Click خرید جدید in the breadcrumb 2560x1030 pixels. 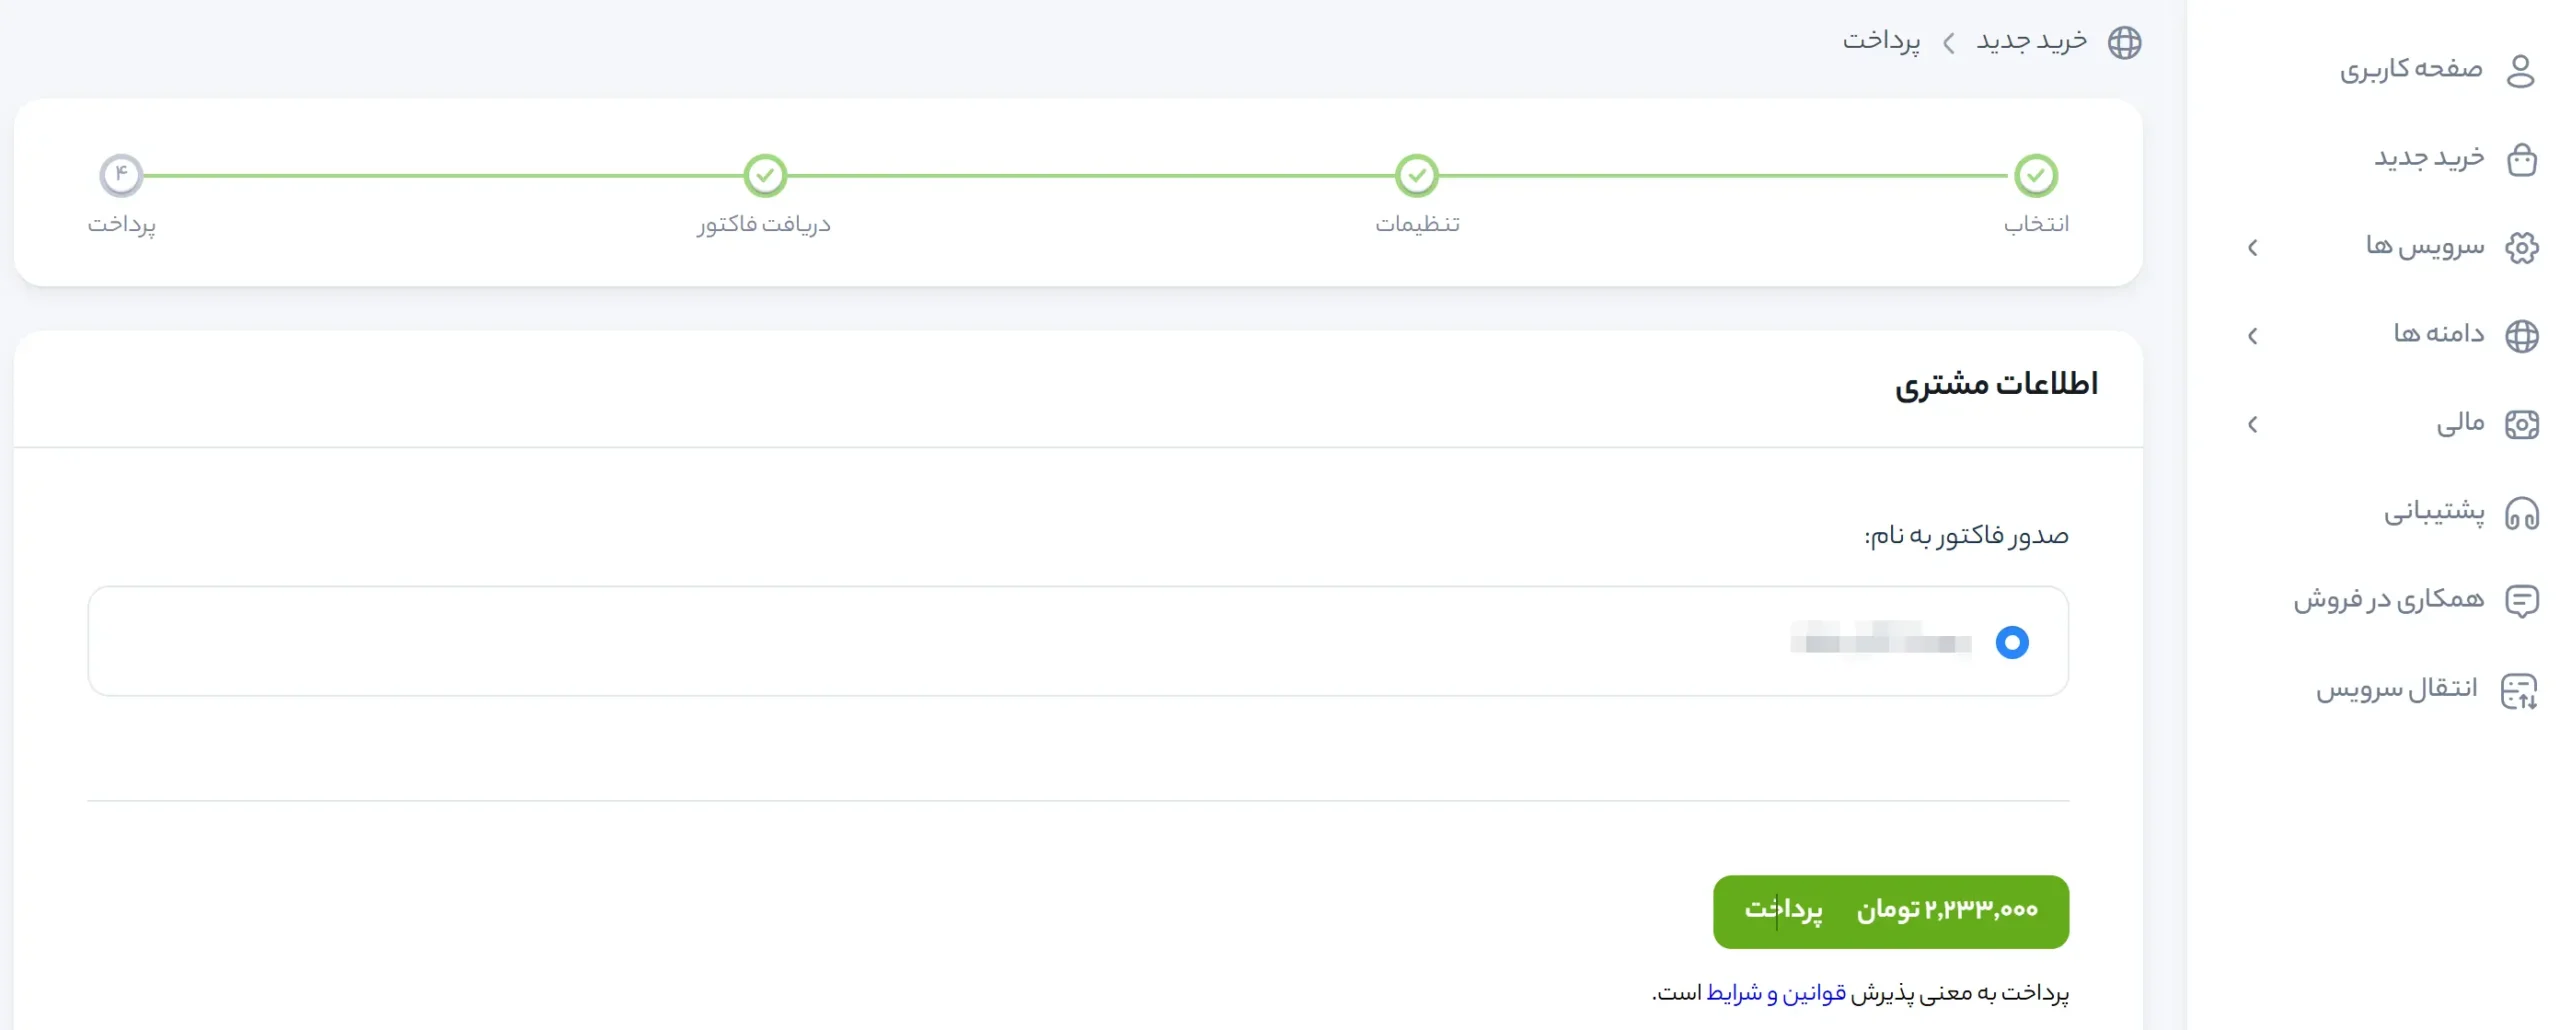[x=2031, y=41]
